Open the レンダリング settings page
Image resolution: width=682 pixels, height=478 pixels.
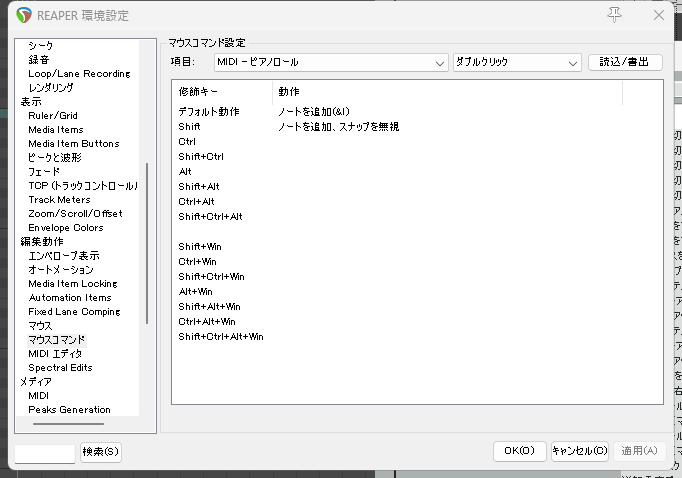click(51, 87)
